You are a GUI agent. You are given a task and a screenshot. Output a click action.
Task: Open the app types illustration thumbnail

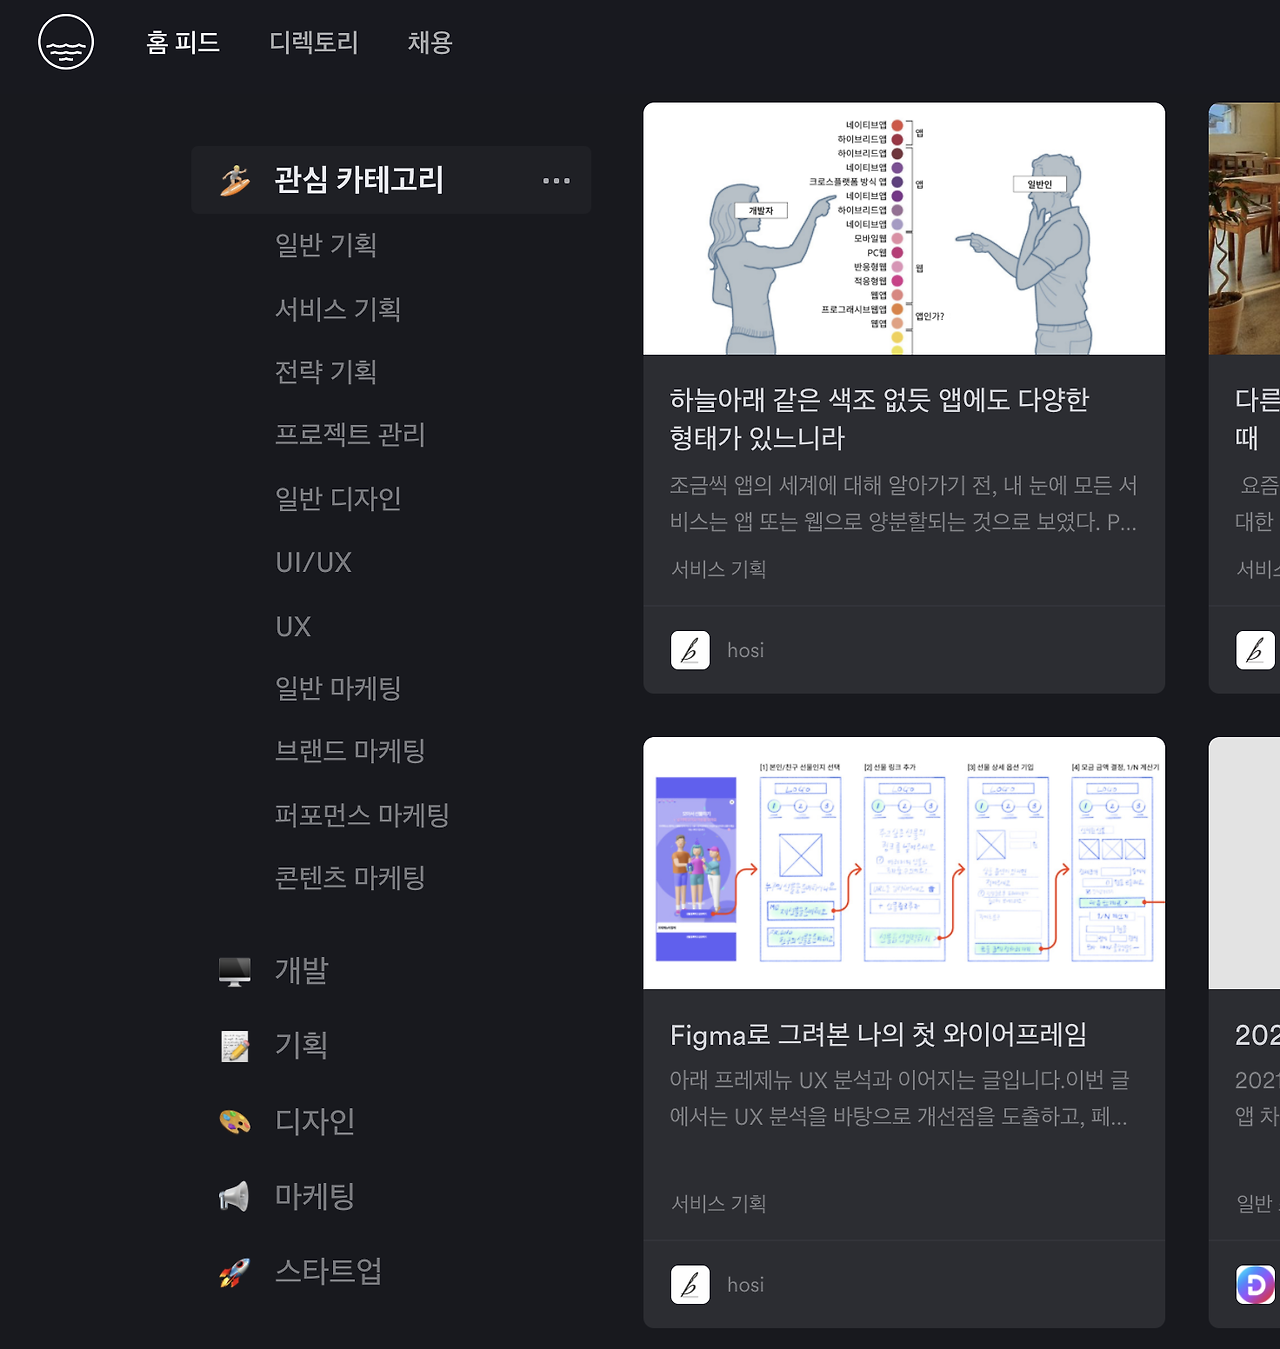(904, 229)
